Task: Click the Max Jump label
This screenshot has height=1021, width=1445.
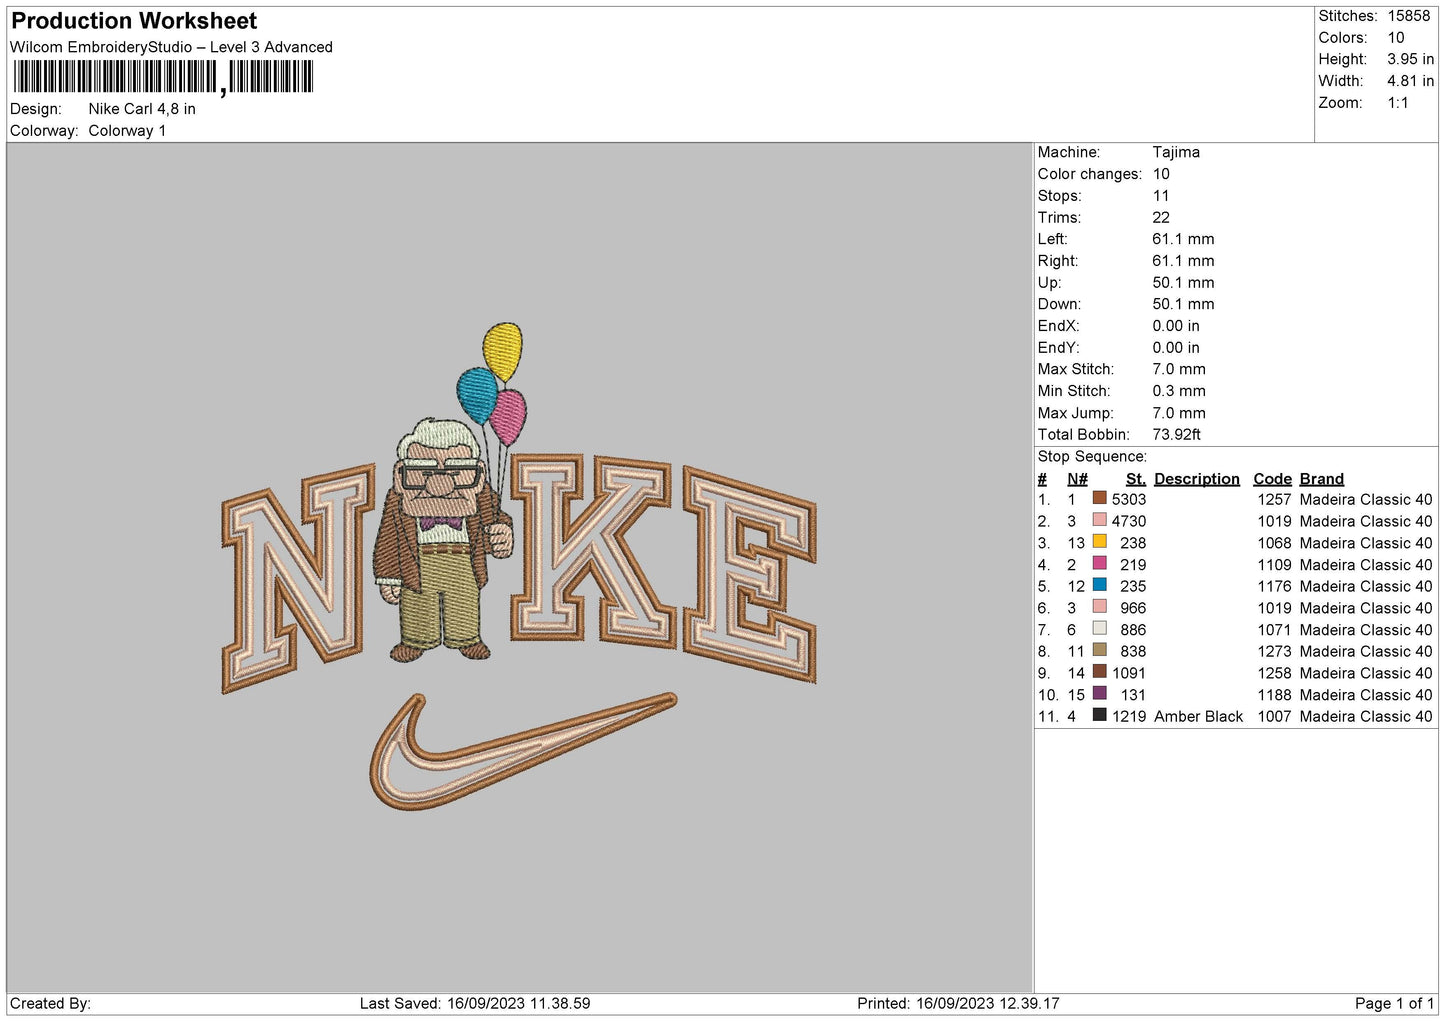Action: (1075, 413)
